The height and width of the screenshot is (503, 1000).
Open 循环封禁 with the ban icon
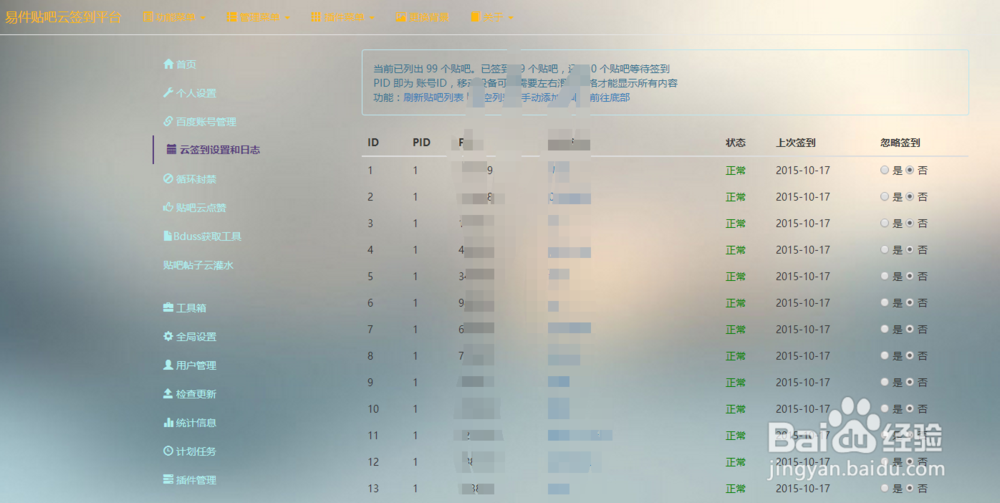tap(189, 179)
